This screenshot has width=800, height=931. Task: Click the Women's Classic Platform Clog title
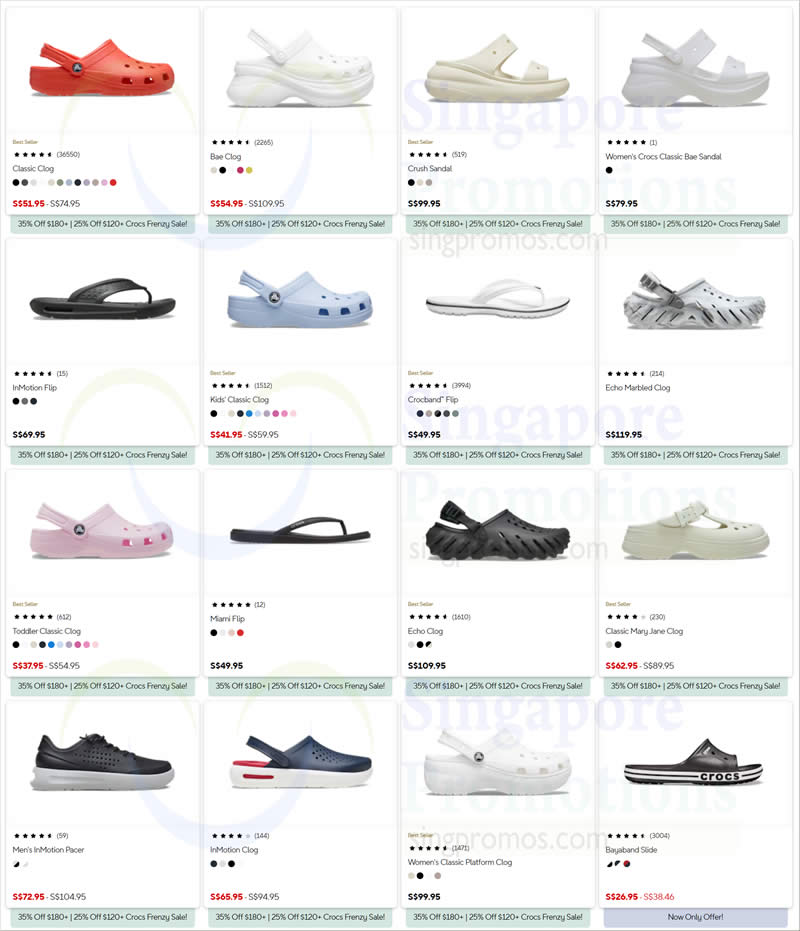460,862
